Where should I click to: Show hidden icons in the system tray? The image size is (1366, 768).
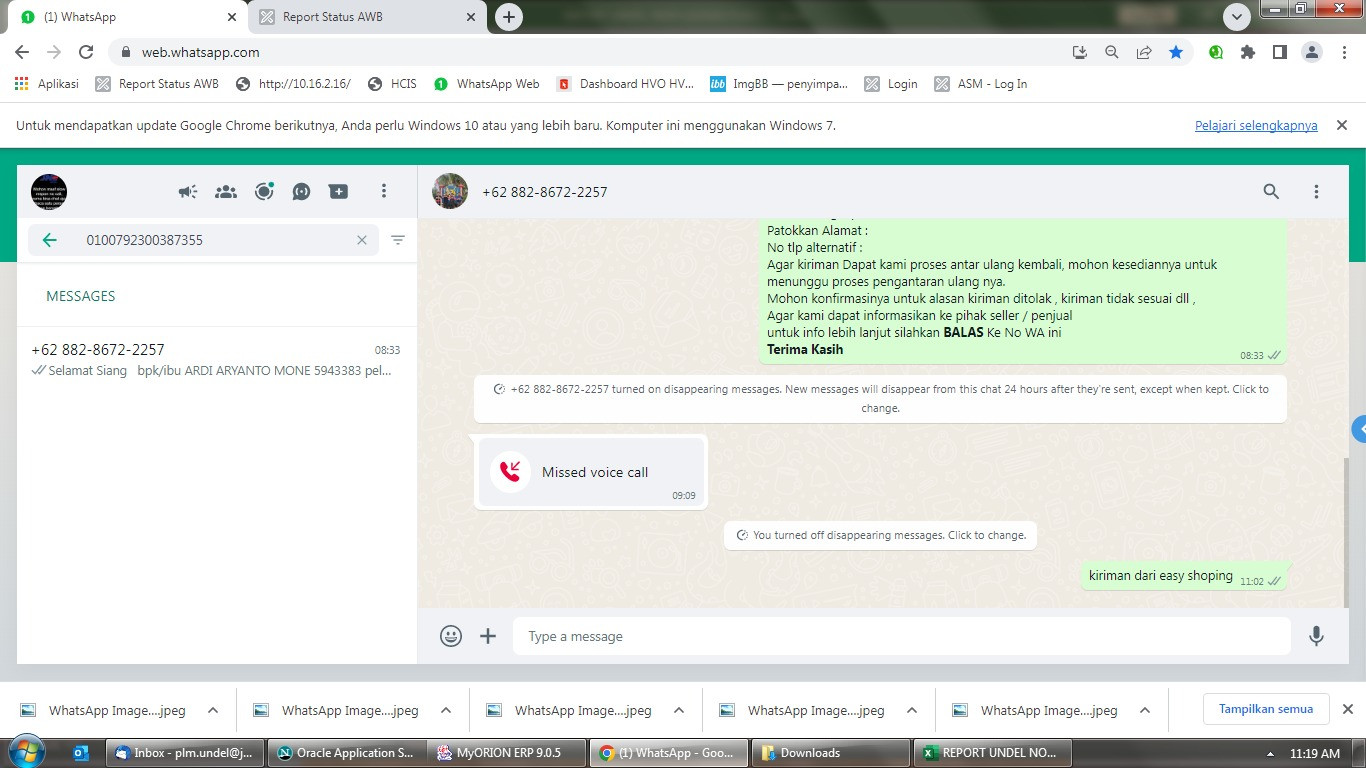click(1271, 753)
